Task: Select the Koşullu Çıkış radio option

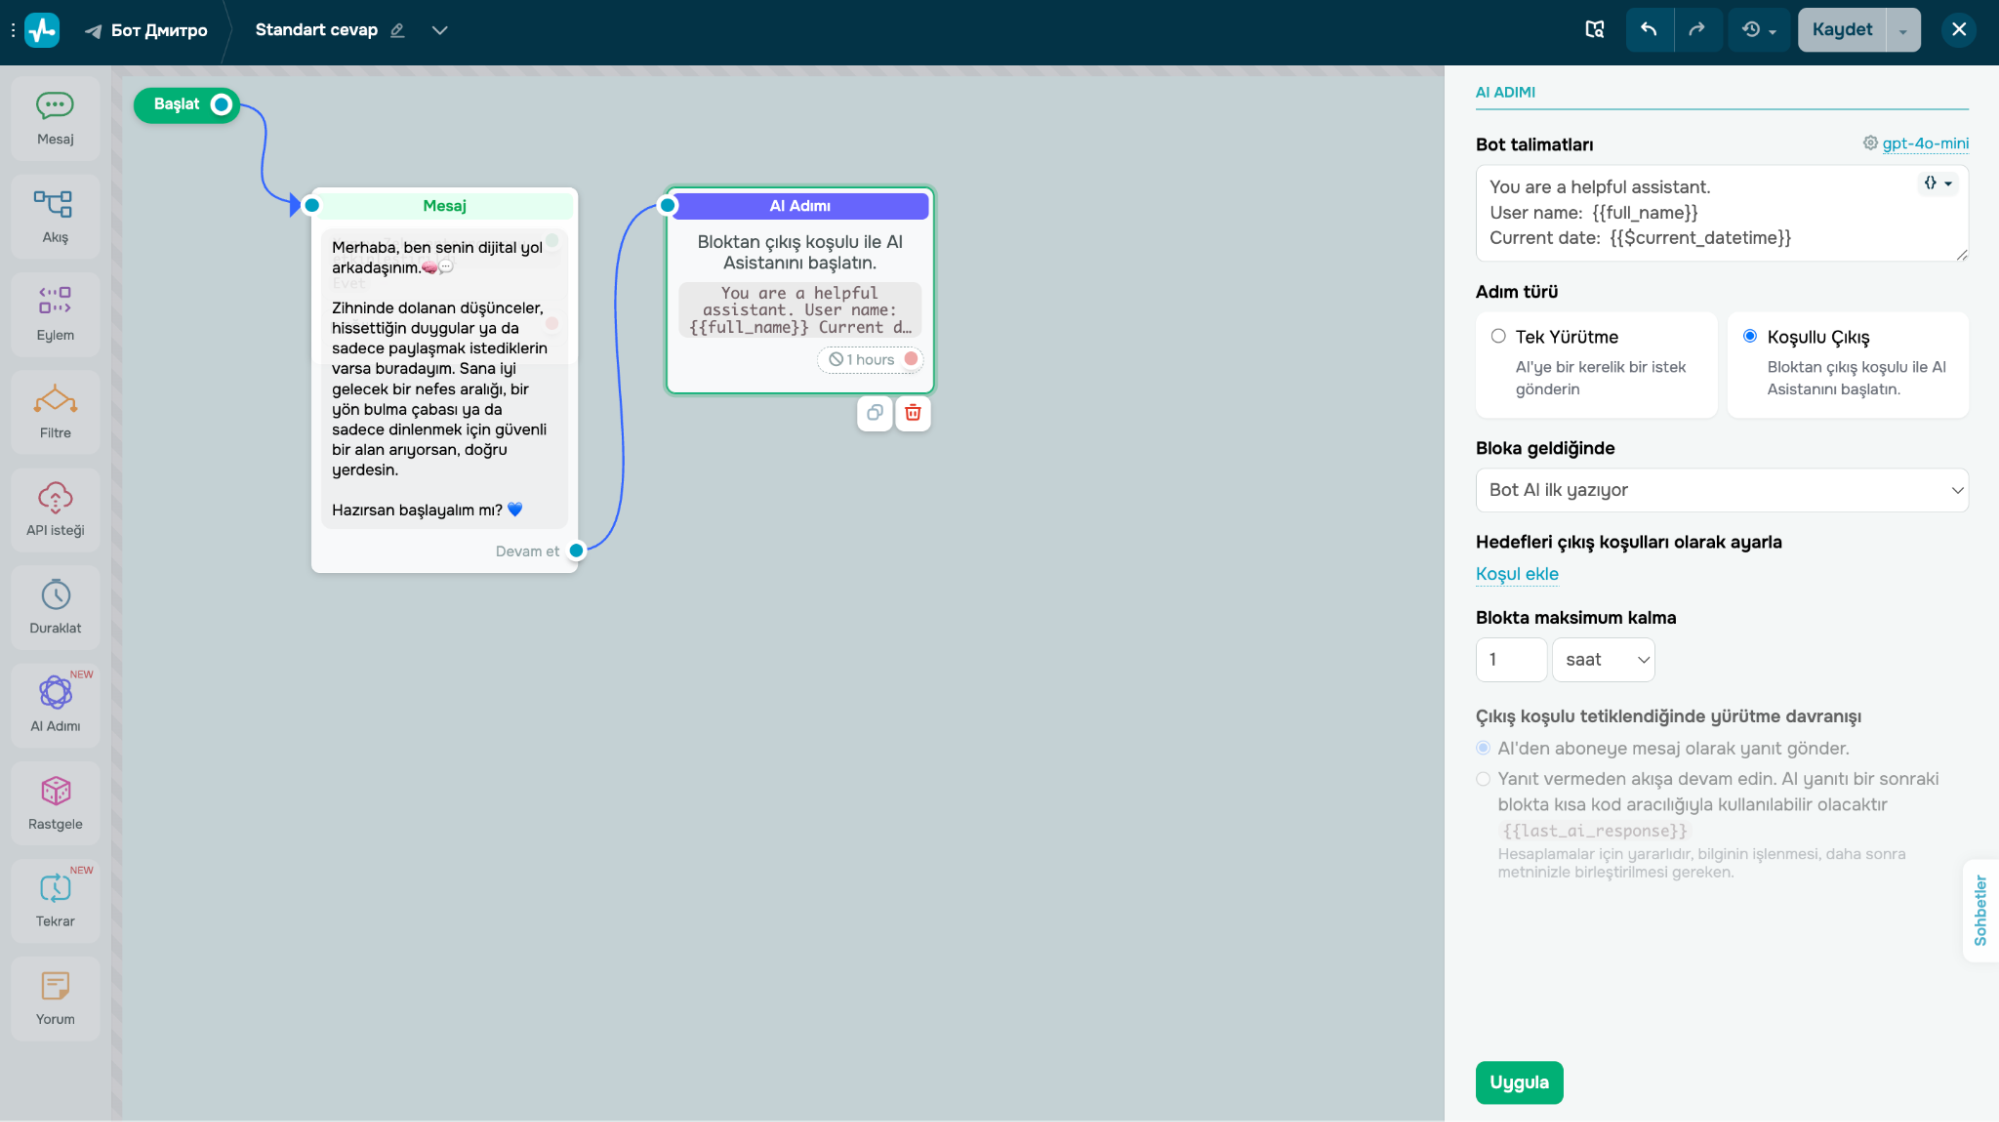Action: click(1749, 337)
